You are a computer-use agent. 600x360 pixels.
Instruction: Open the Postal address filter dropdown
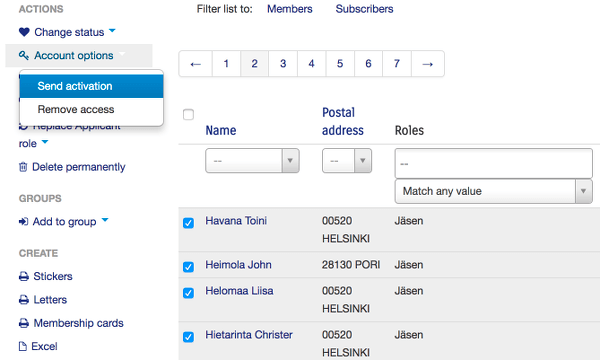[x=347, y=161]
